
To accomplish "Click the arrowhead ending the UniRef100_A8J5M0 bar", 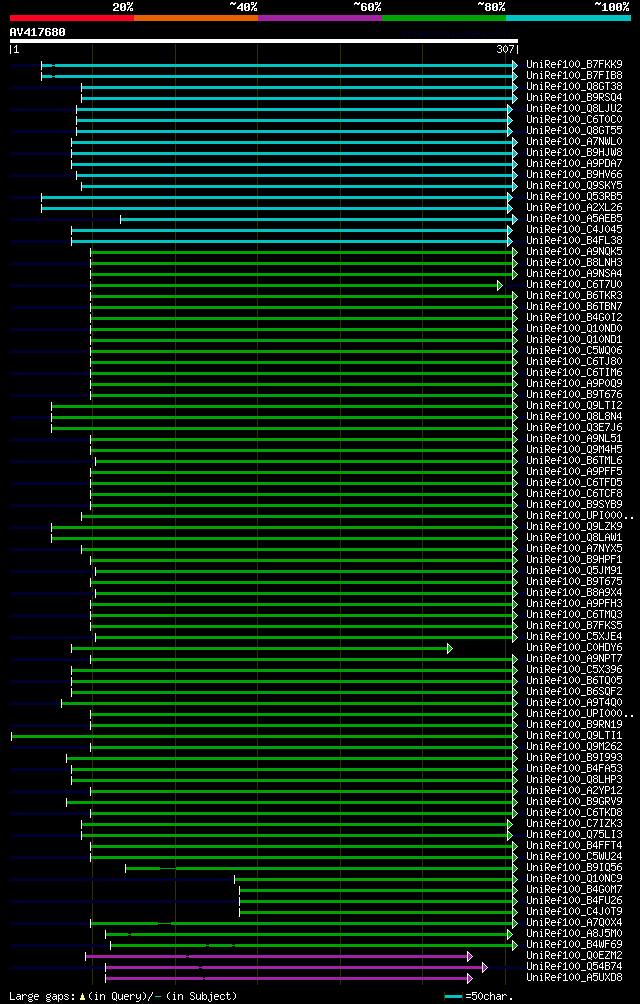I will coord(510,934).
